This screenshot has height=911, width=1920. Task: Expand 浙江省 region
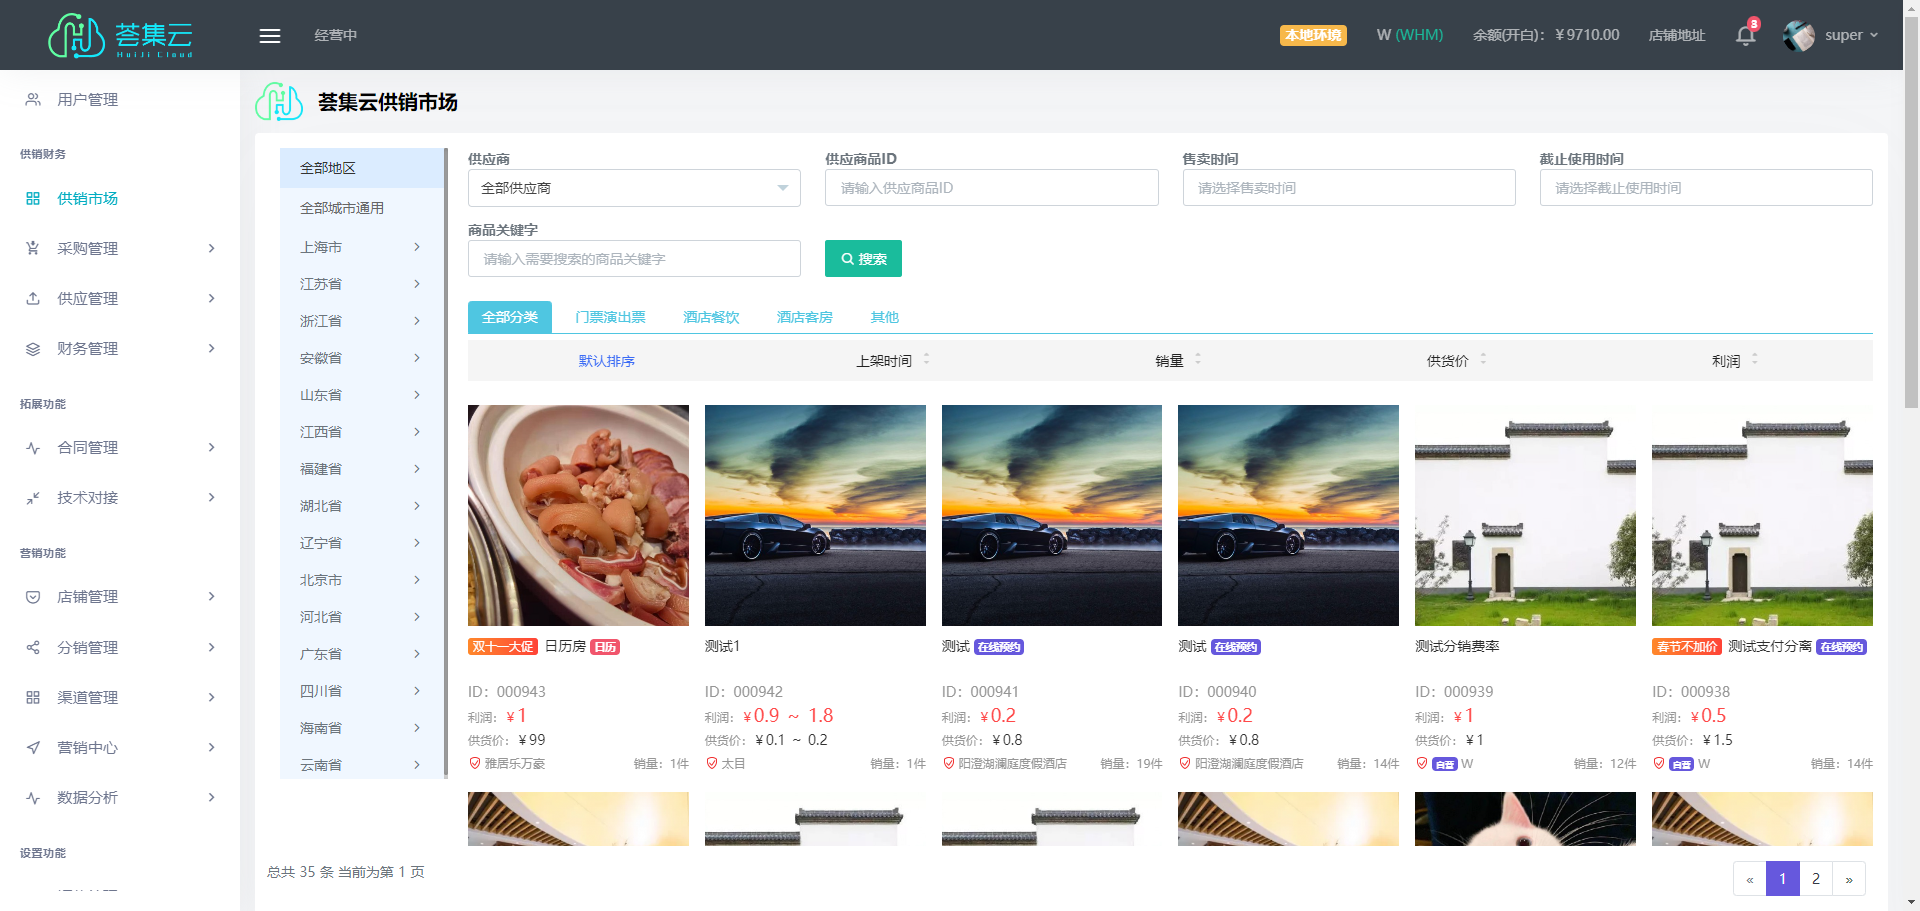pyautogui.click(x=417, y=321)
